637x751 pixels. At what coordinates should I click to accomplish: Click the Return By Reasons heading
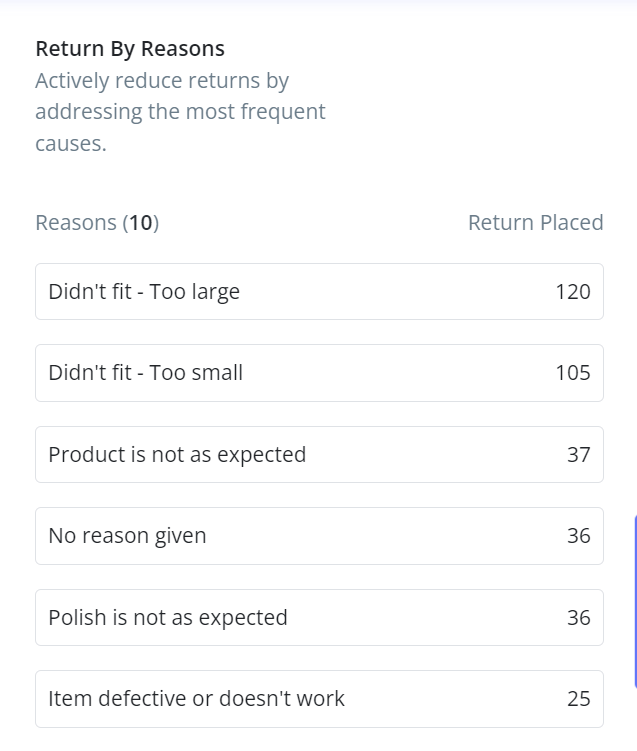[130, 49]
